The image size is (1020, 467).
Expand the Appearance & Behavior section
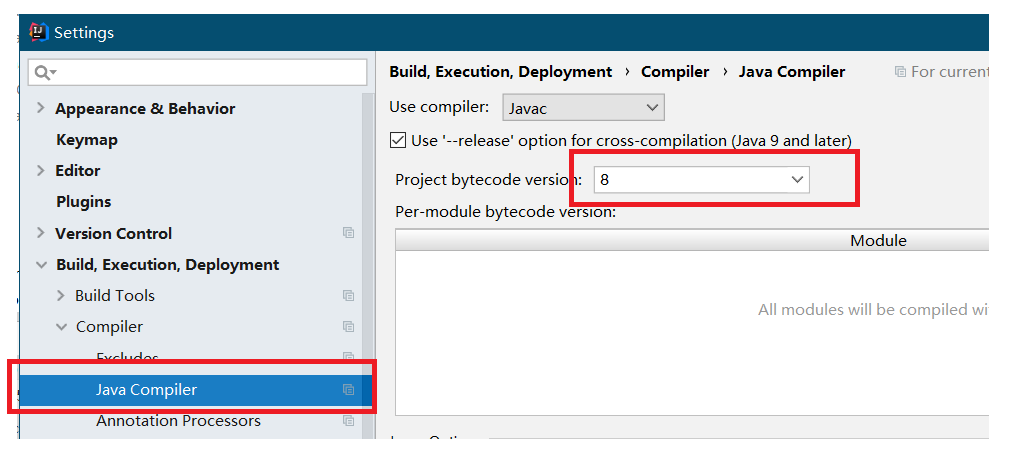click(x=40, y=108)
